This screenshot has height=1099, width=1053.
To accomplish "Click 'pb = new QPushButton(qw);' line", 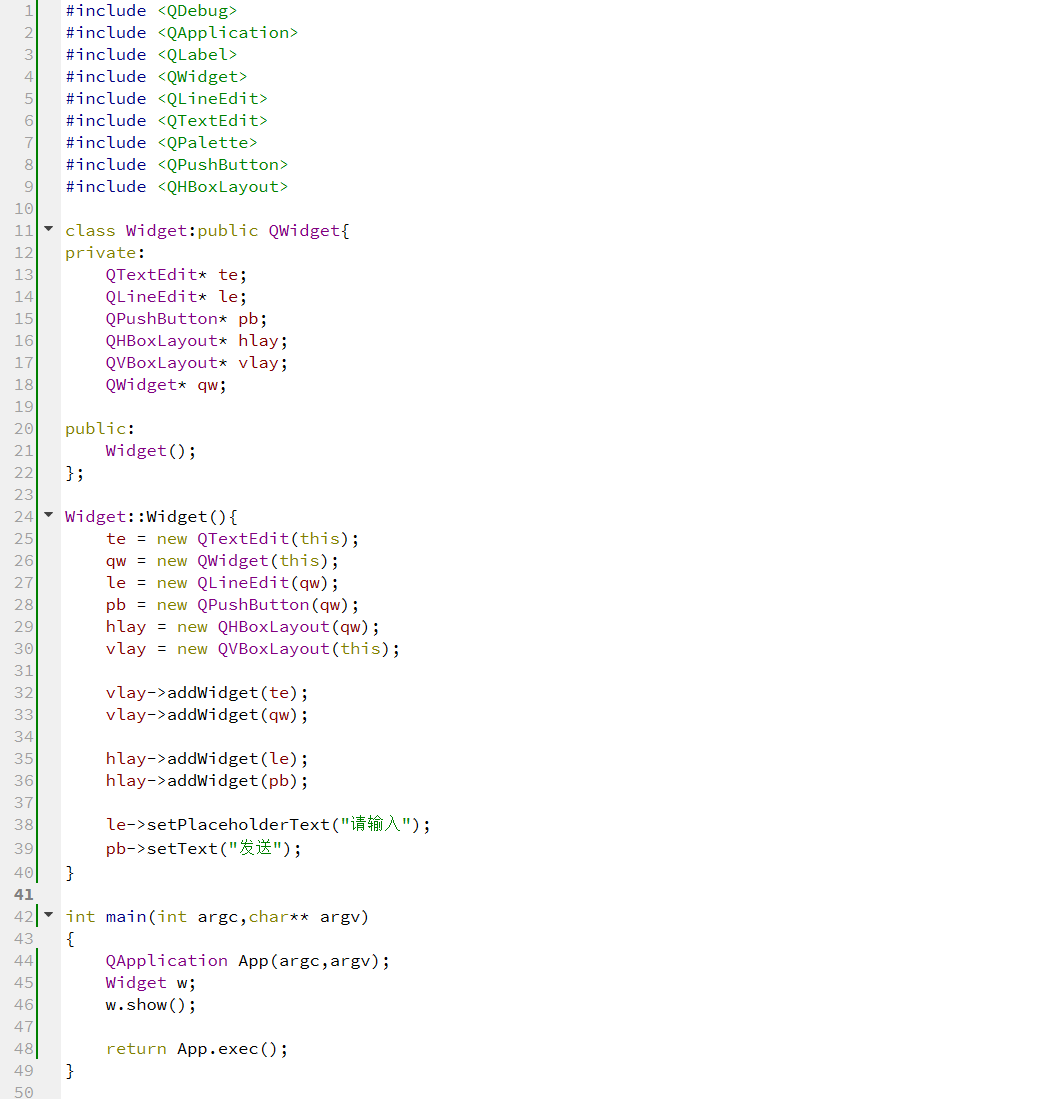I will coord(232,605).
